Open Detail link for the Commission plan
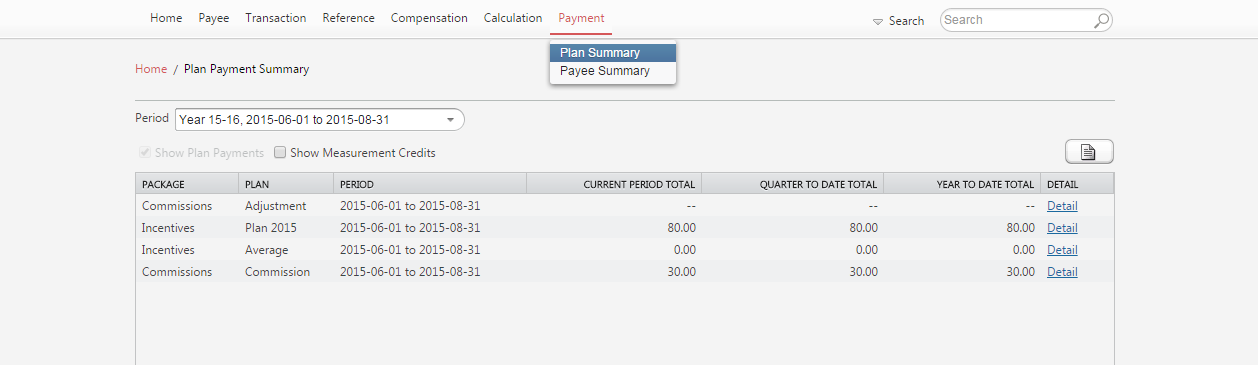This screenshot has width=1258, height=365. click(x=1062, y=272)
